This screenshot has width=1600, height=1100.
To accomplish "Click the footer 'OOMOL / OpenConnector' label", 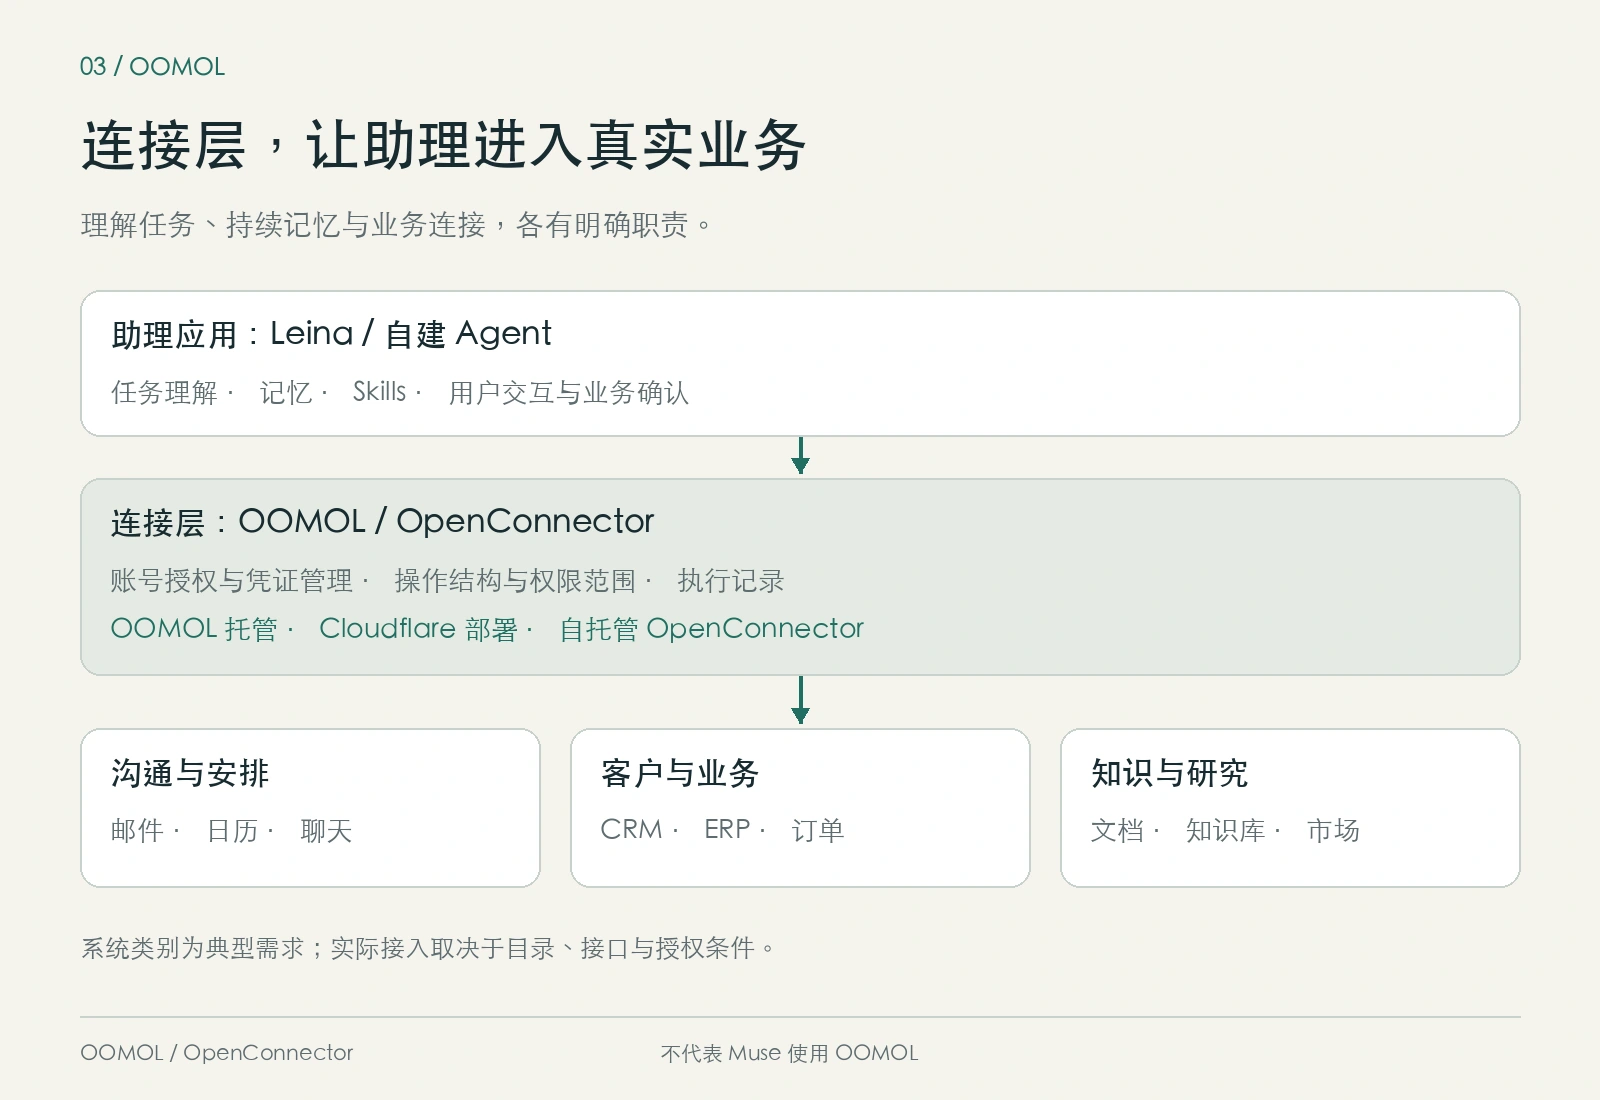I will pyautogui.click(x=217, y=1053).
